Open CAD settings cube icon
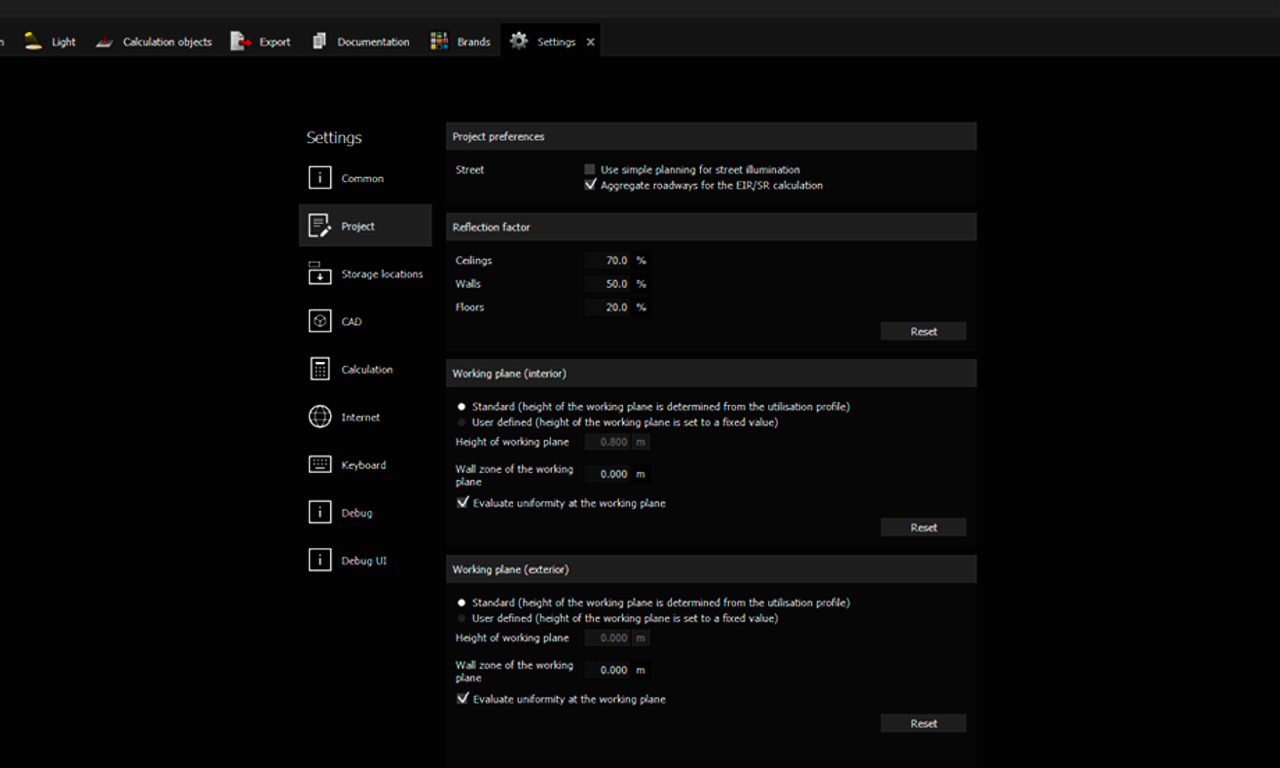 (x=319, y=322)
